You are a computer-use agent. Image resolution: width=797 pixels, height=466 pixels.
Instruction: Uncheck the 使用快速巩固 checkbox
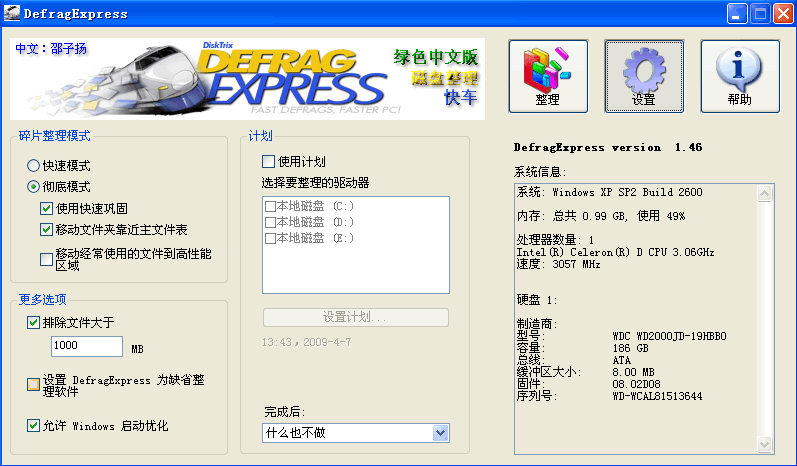pos(46,208)
